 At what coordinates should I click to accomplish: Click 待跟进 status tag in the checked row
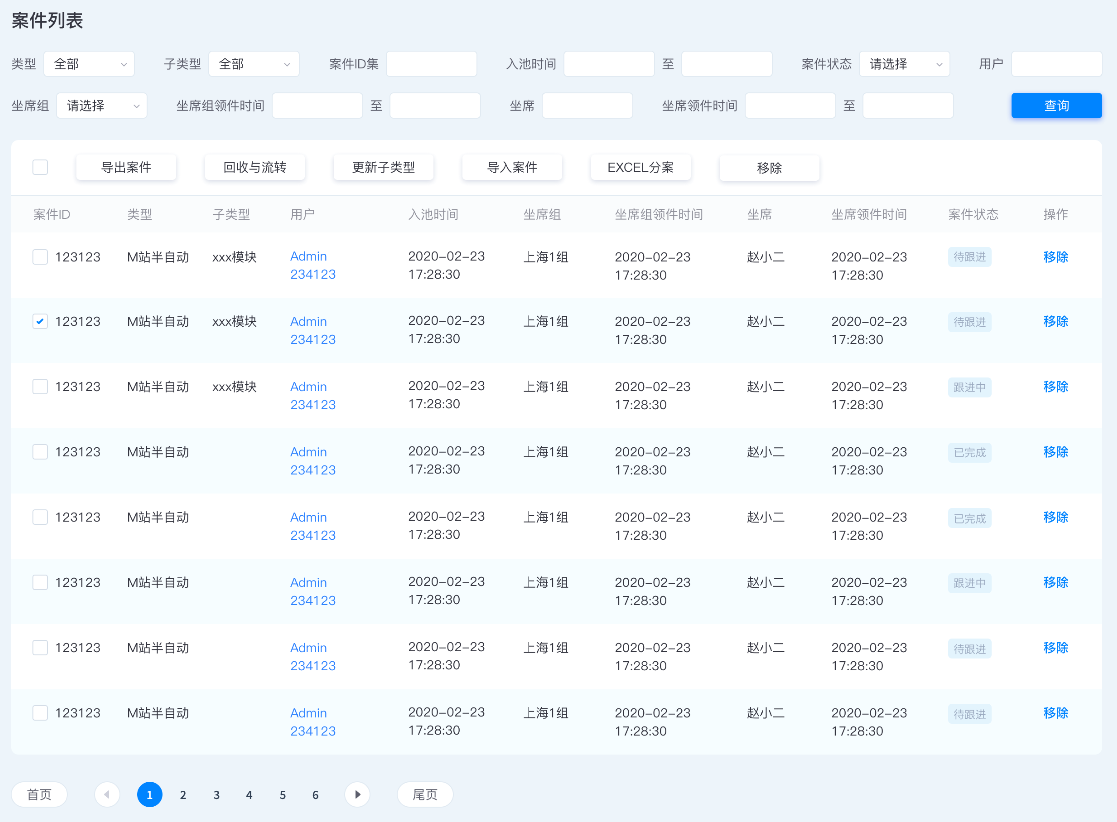click(x=970, y=322)
